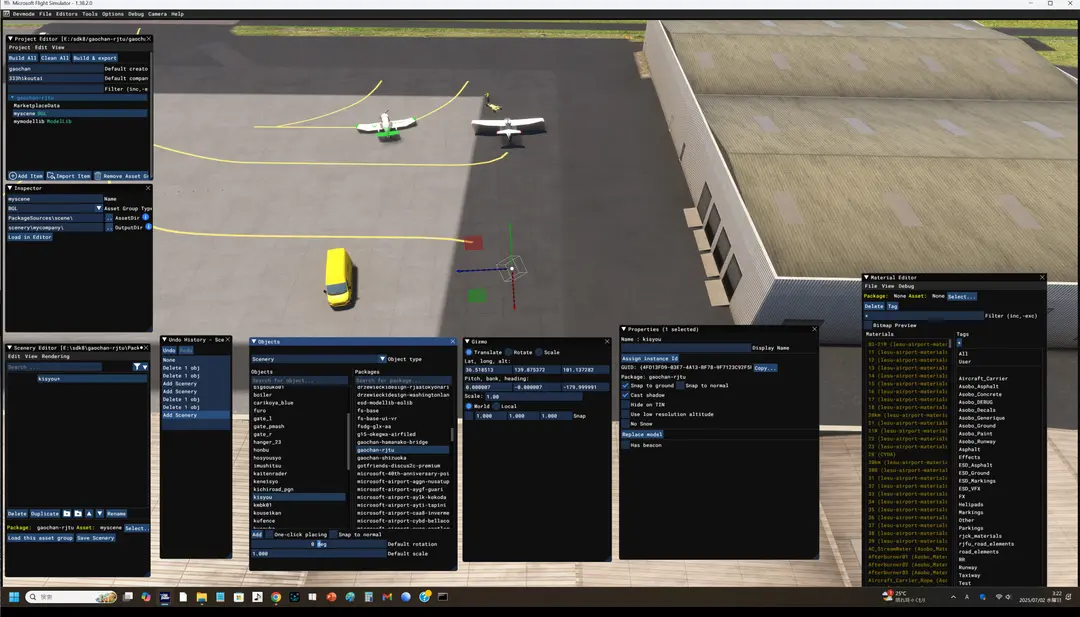Collapse the Material Editor panel triangle
Image resolution: width=1080 pixels, height=617 pixels.
pos(867,278)
